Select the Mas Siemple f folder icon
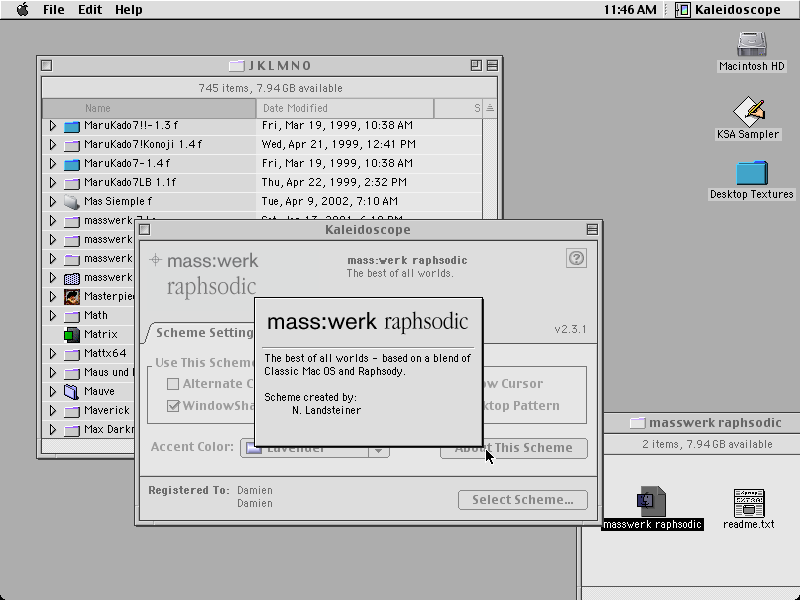This screenshot has height=600, width=800. pos(72,202)
